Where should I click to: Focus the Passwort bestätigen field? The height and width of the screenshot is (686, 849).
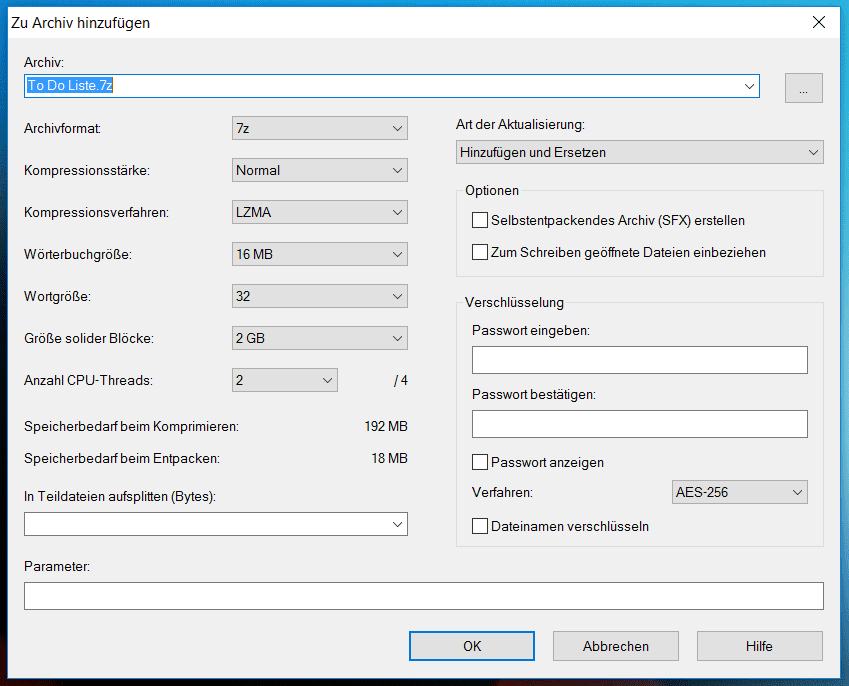click(x=639, y=424)
